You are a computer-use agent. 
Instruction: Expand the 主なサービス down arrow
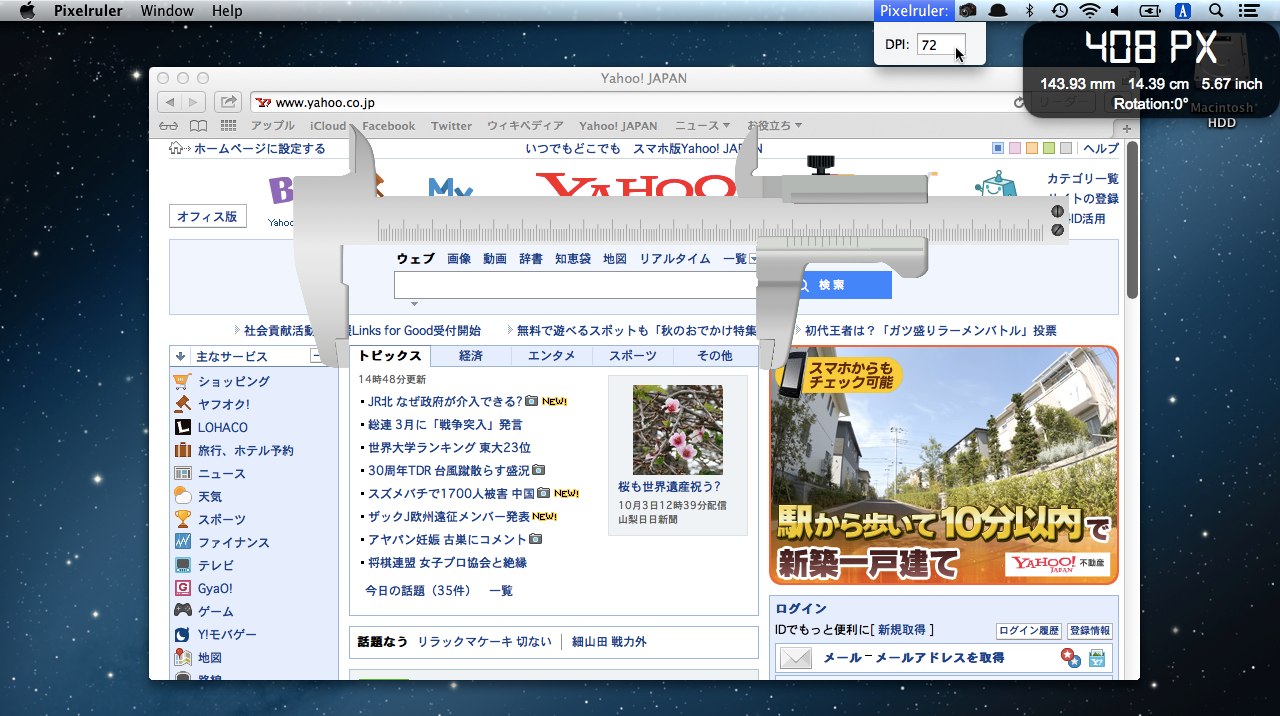pos(180,356)
